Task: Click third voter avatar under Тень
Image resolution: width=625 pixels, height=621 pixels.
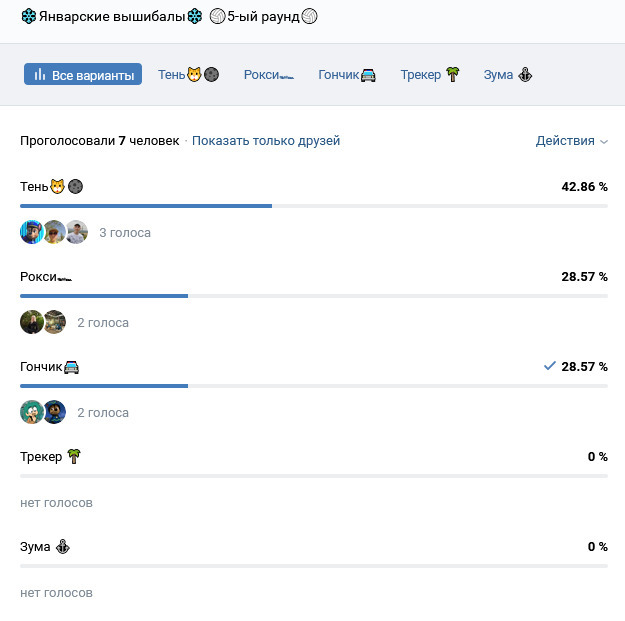Action: (76, 232)
